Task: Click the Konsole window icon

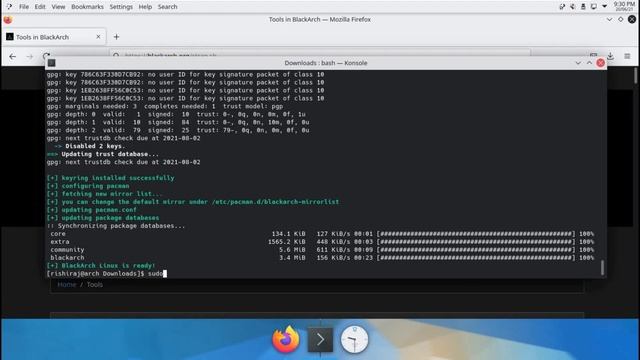Action: click(x=51, y=63)
